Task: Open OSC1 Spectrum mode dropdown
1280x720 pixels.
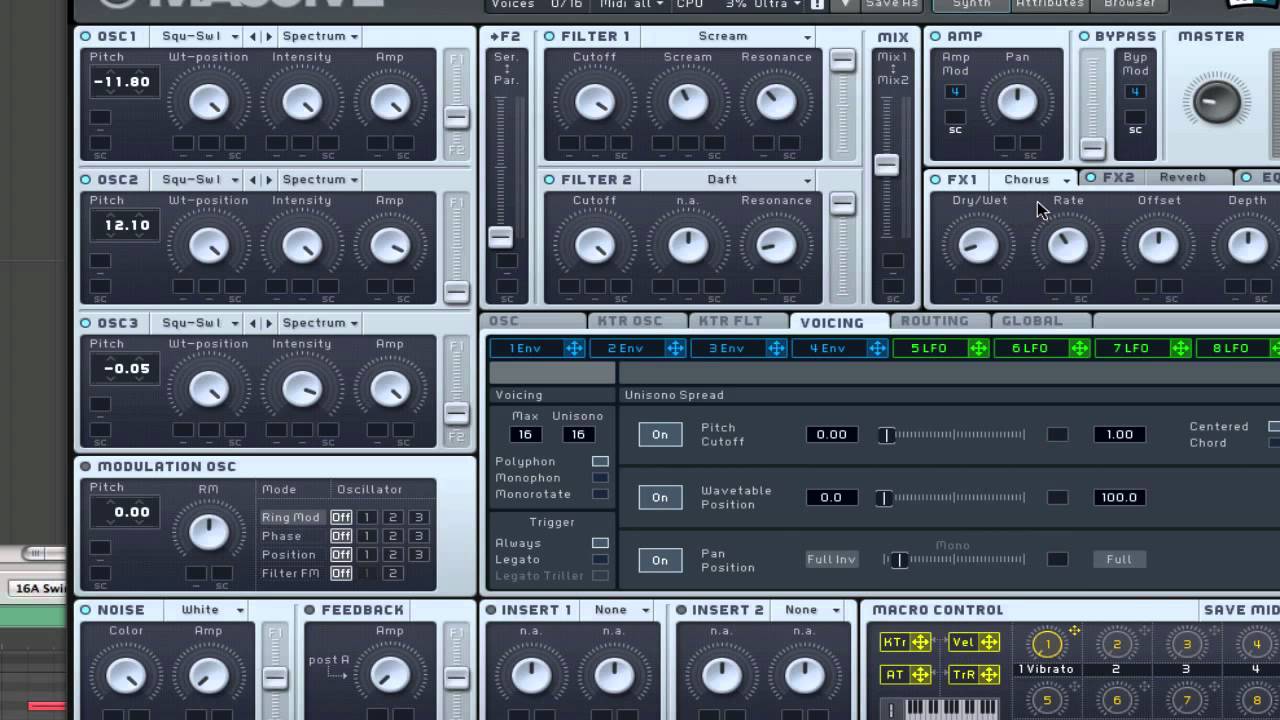Action: pos(320,36)
